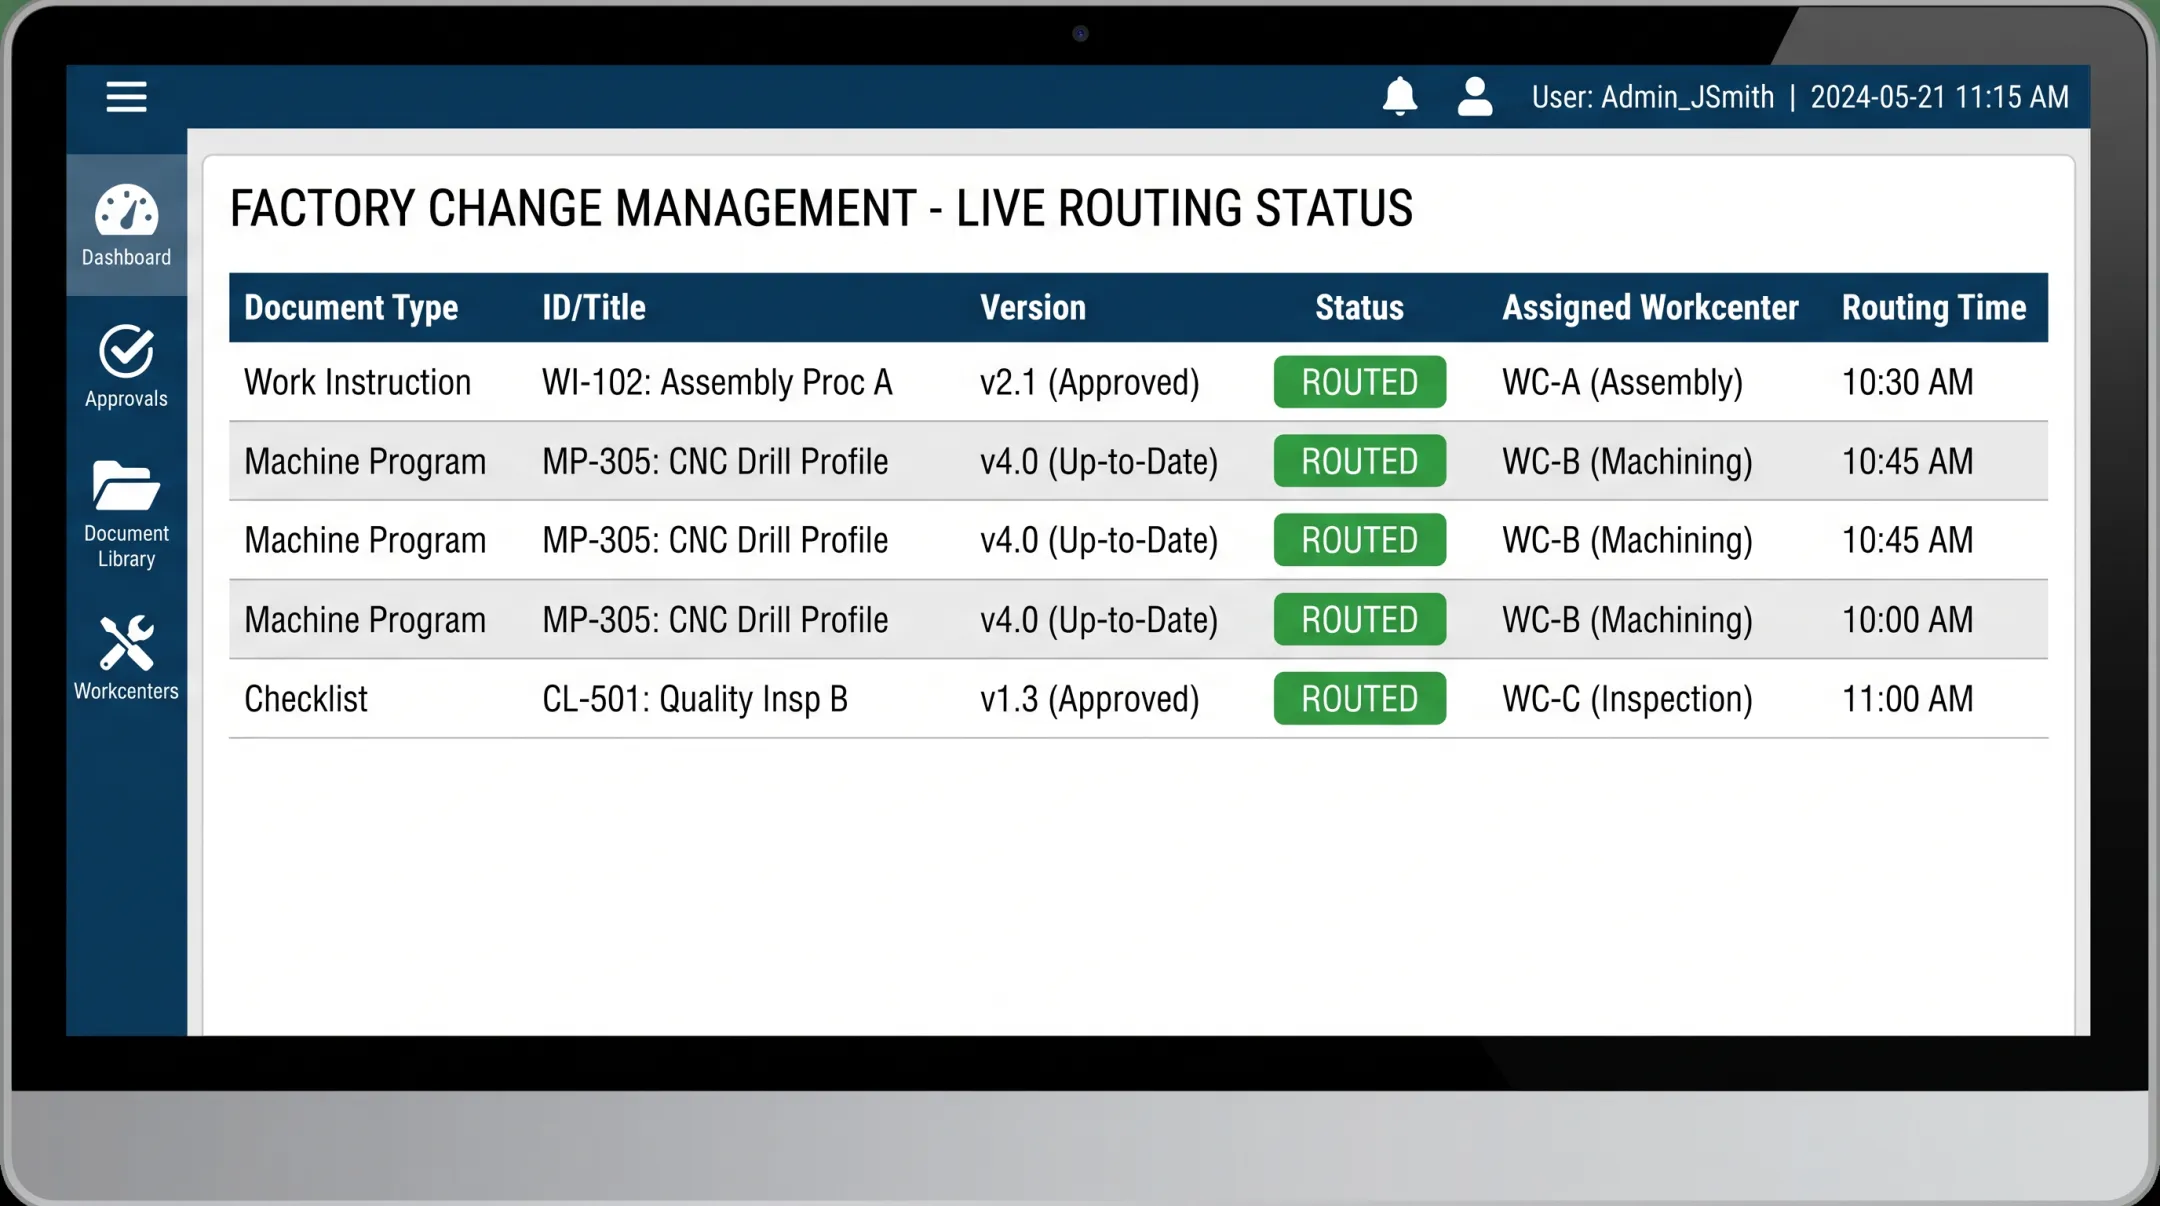
Task: Click the '10:00 AM' routing time
Action: (x=1907, y=619)
